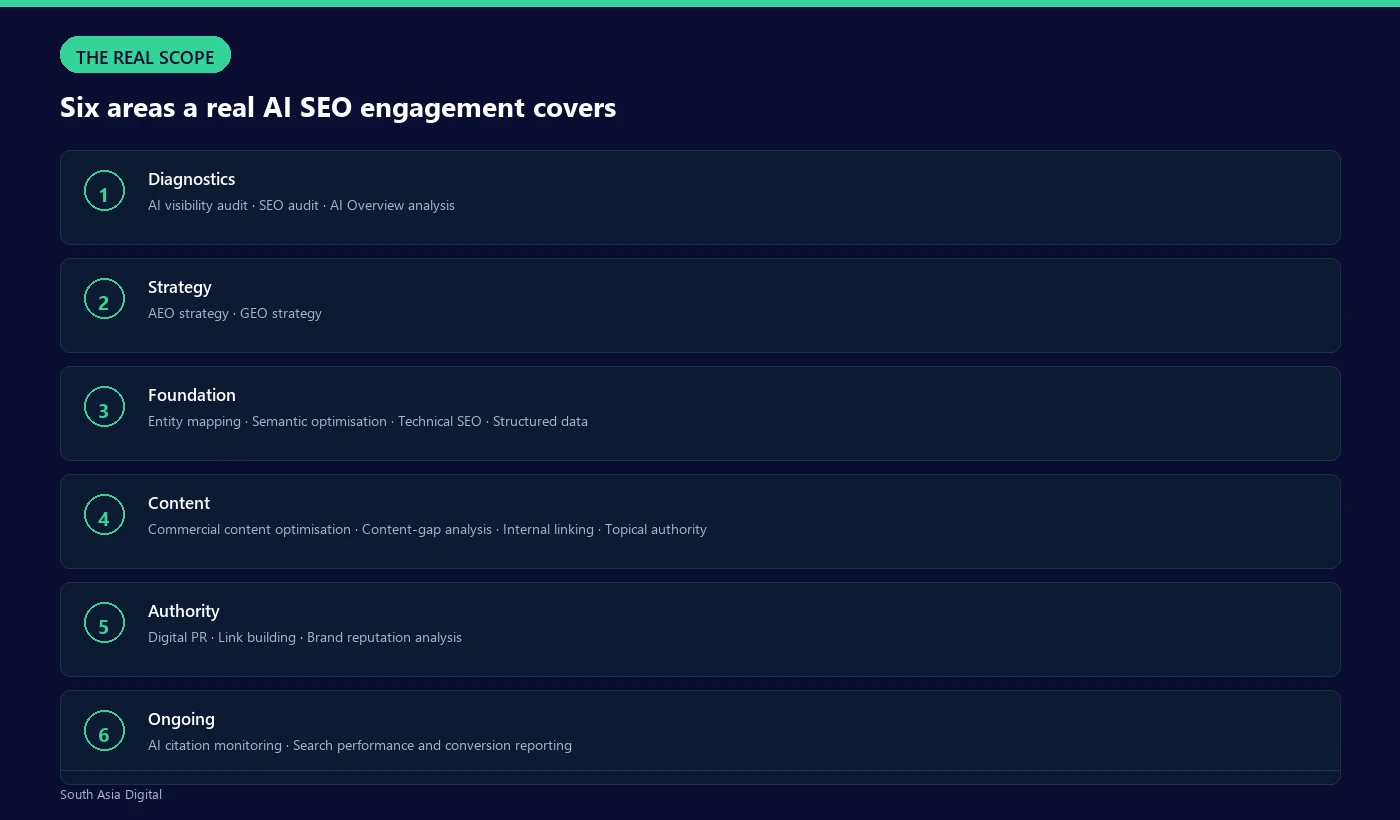Select the Content heading
The image size is (1400, 820).
[x=179, y=503]
